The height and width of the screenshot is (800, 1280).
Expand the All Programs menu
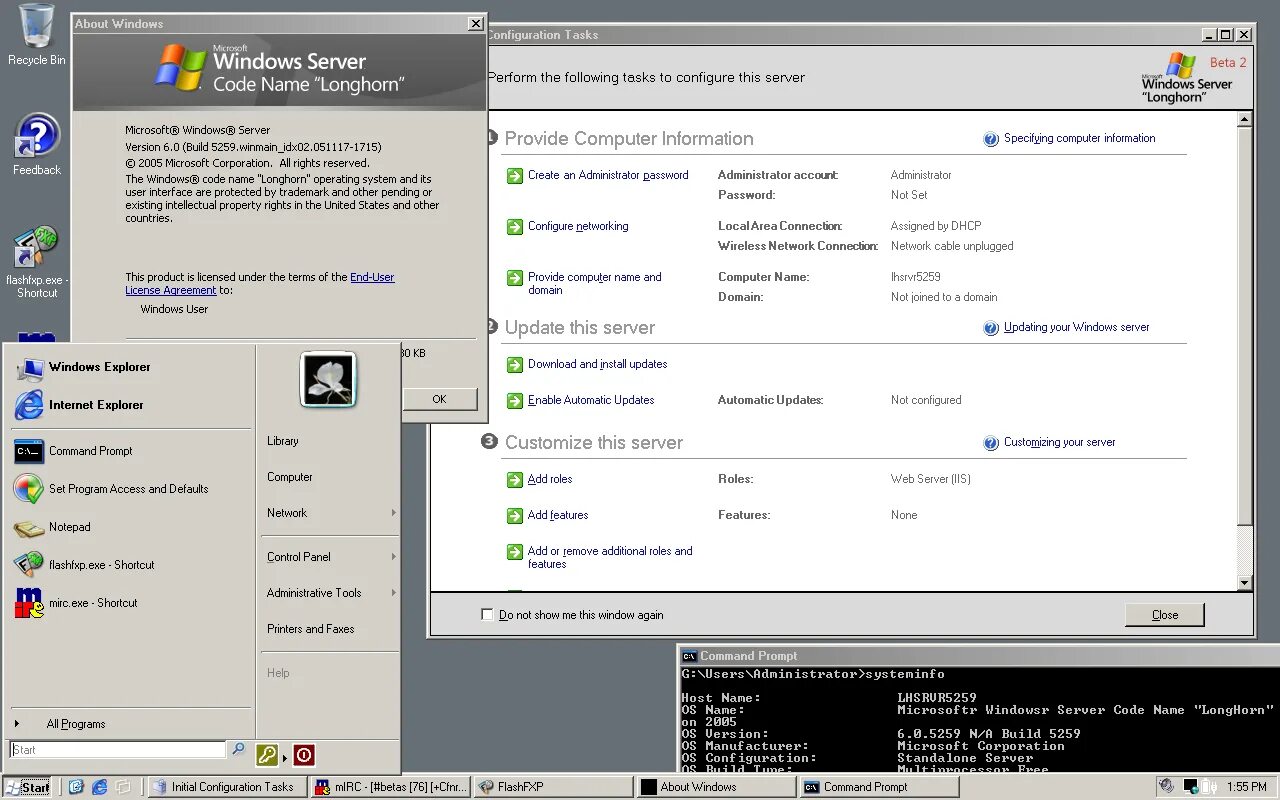coord(75,723)
